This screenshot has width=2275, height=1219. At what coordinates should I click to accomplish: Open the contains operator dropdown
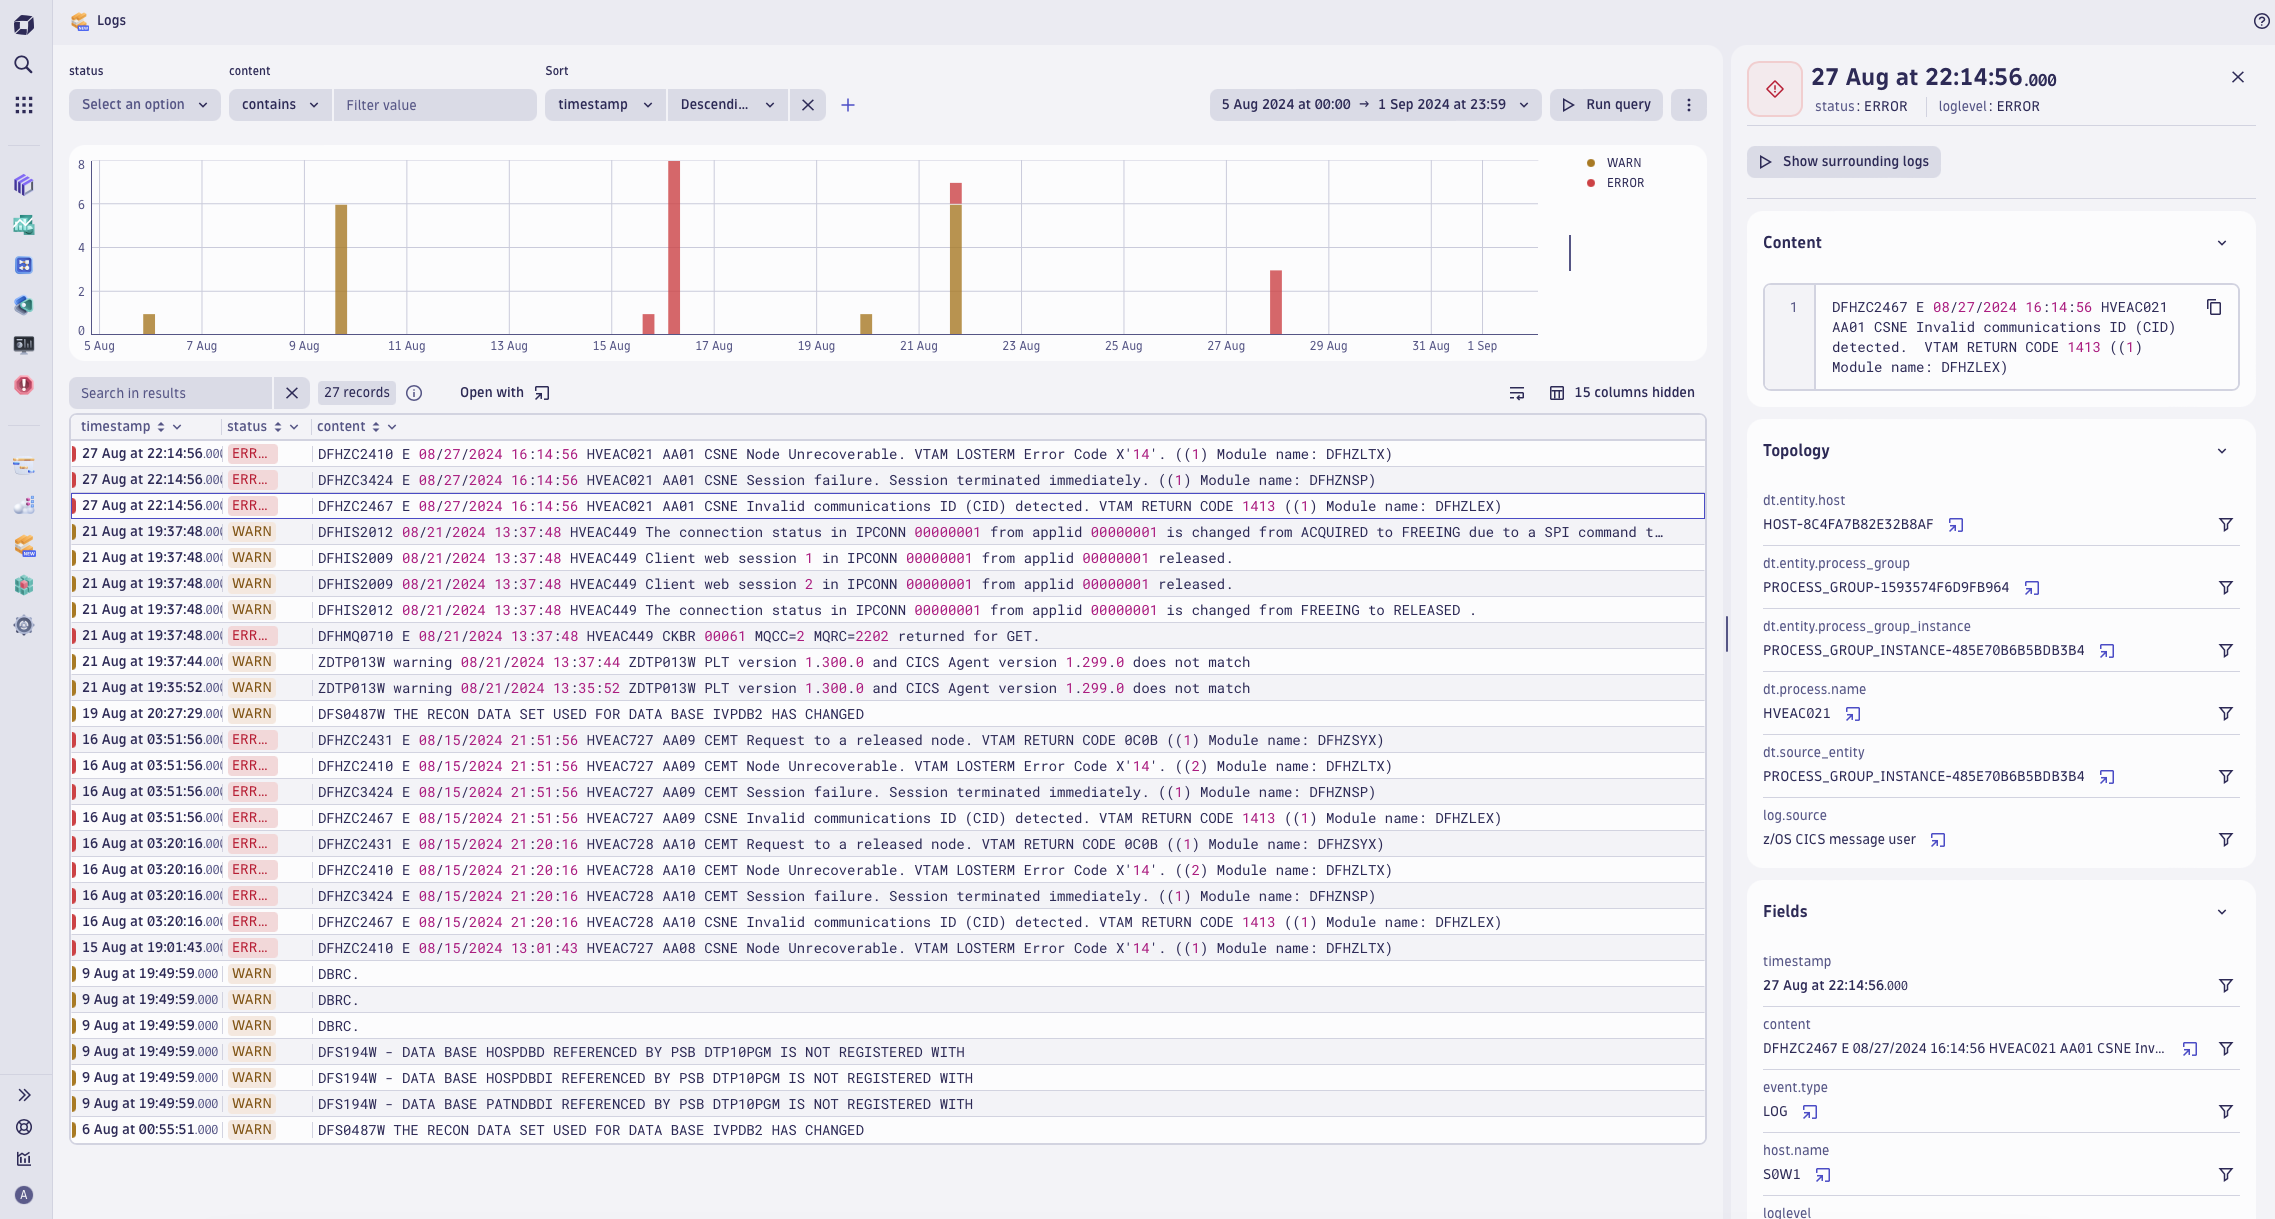click(x=280, y=105)
